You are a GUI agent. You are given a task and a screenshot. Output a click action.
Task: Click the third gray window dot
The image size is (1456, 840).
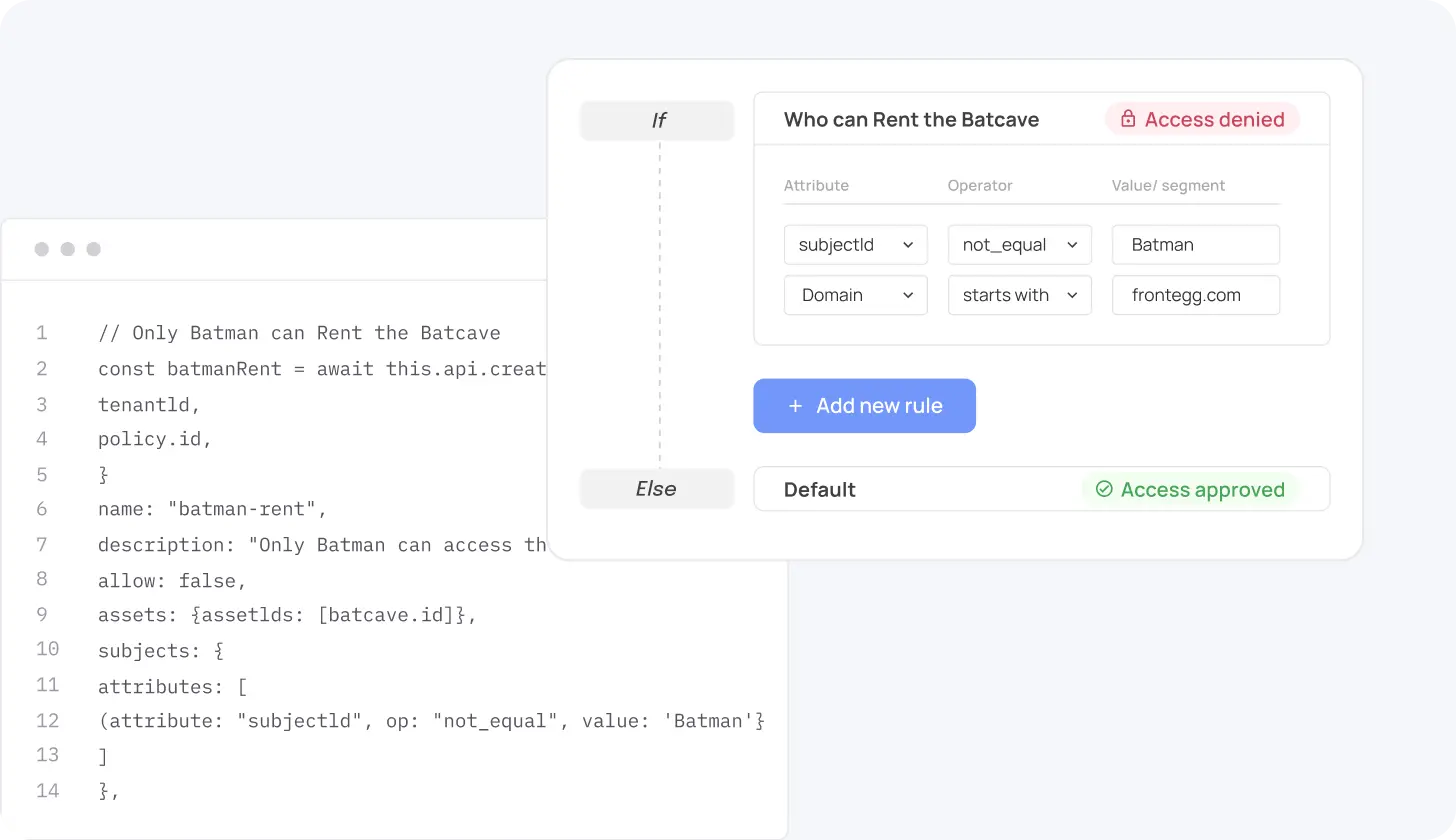(94, 249)
